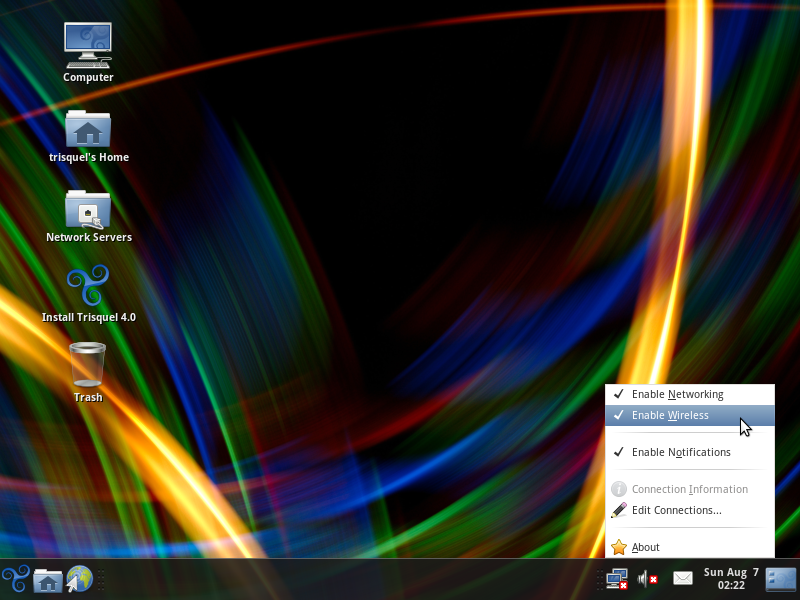This screenshot has height=600, width=800.
Task: Select trisquel's Home folder icon
Action: [88, 129]
